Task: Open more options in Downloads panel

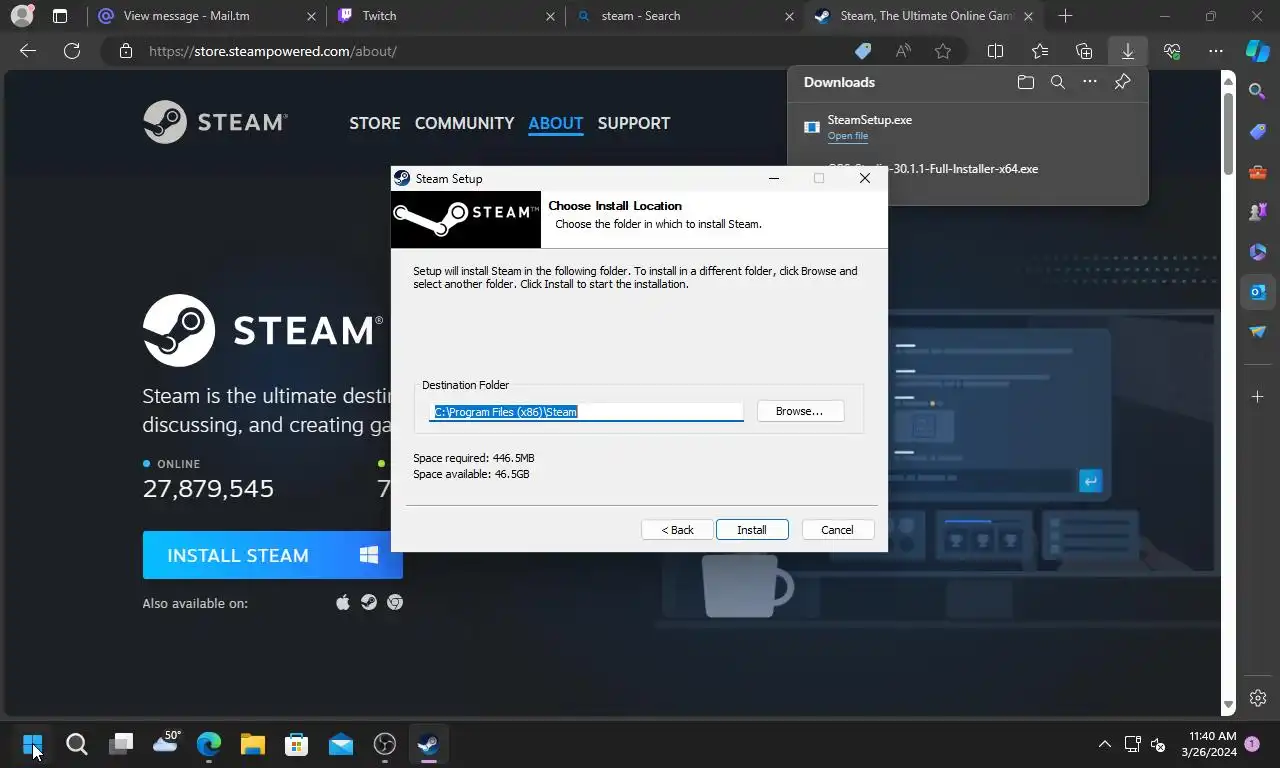Action: 1090,82
